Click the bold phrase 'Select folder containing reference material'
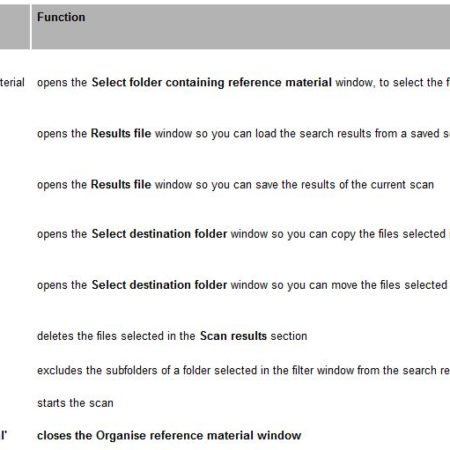 coord(212,82)
